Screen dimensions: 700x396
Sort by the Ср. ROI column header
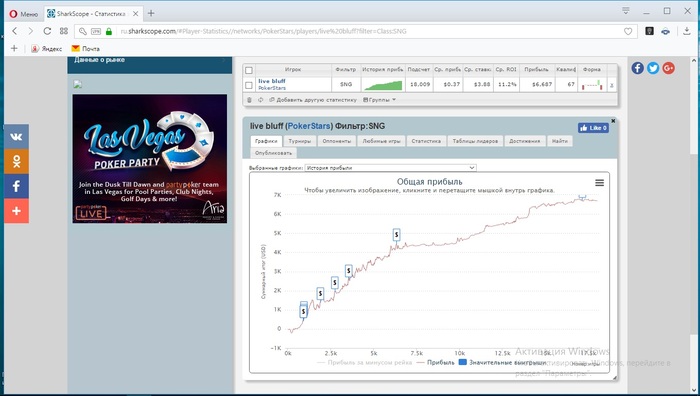506,70
